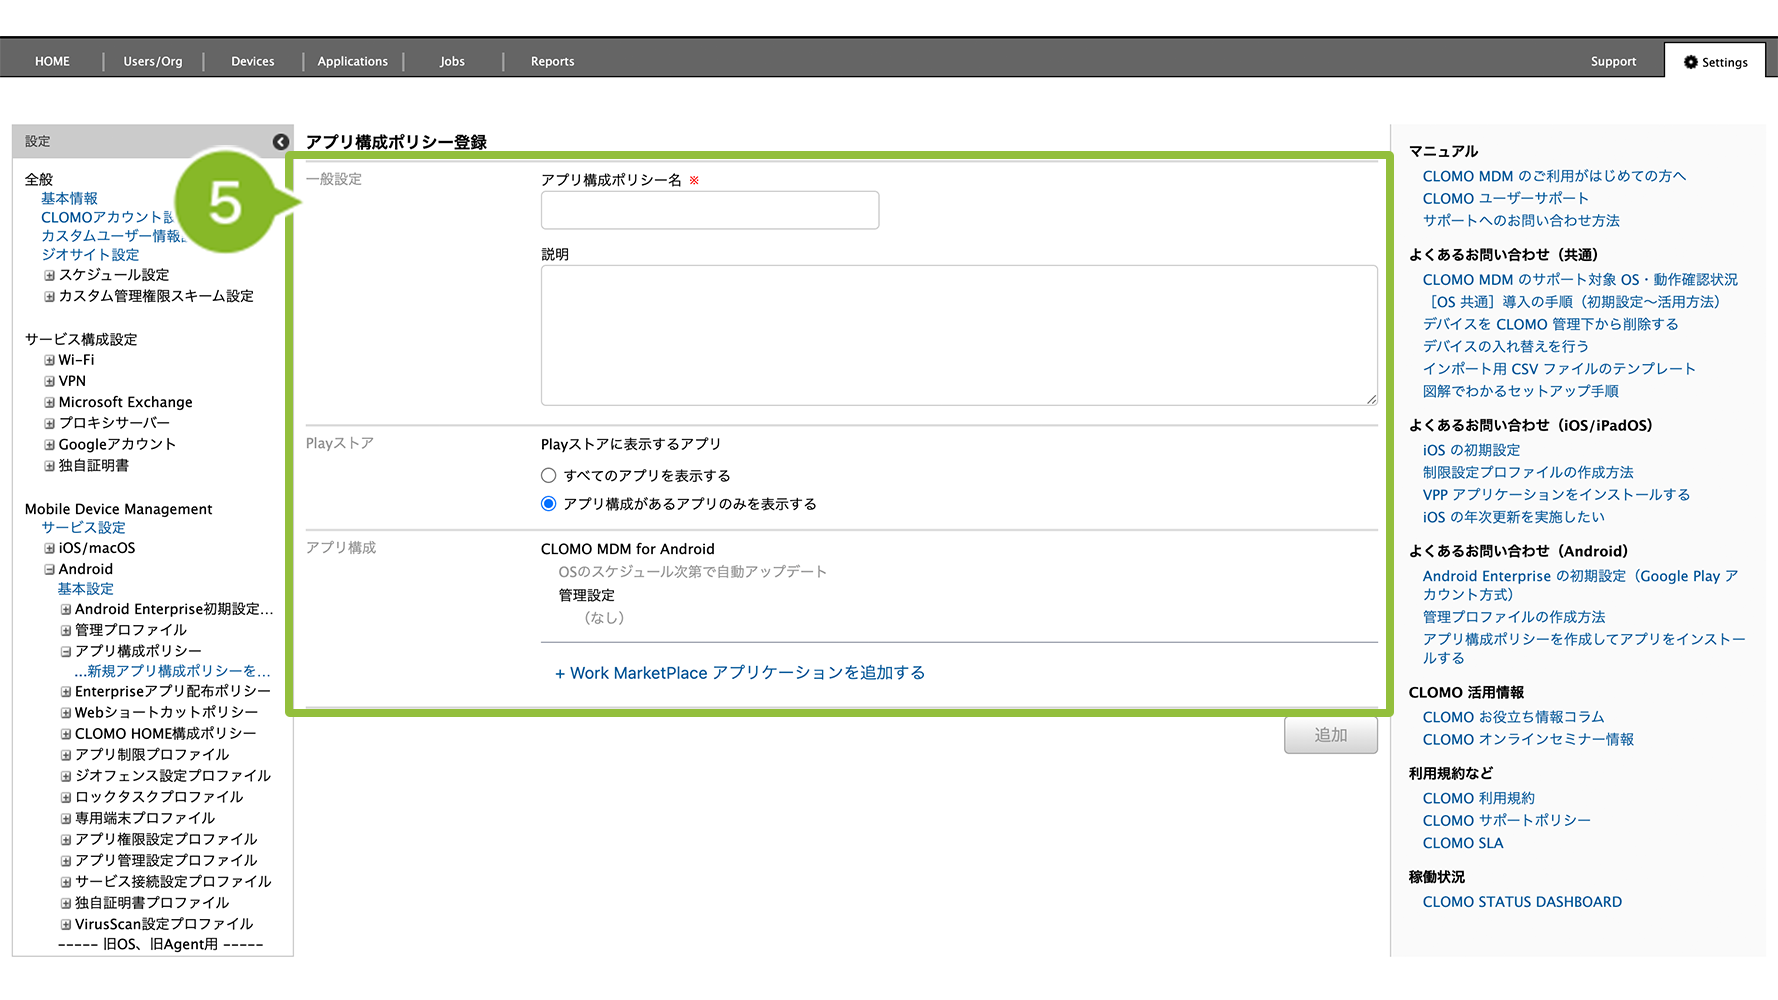Go to the Reports menu

point(552,62)
